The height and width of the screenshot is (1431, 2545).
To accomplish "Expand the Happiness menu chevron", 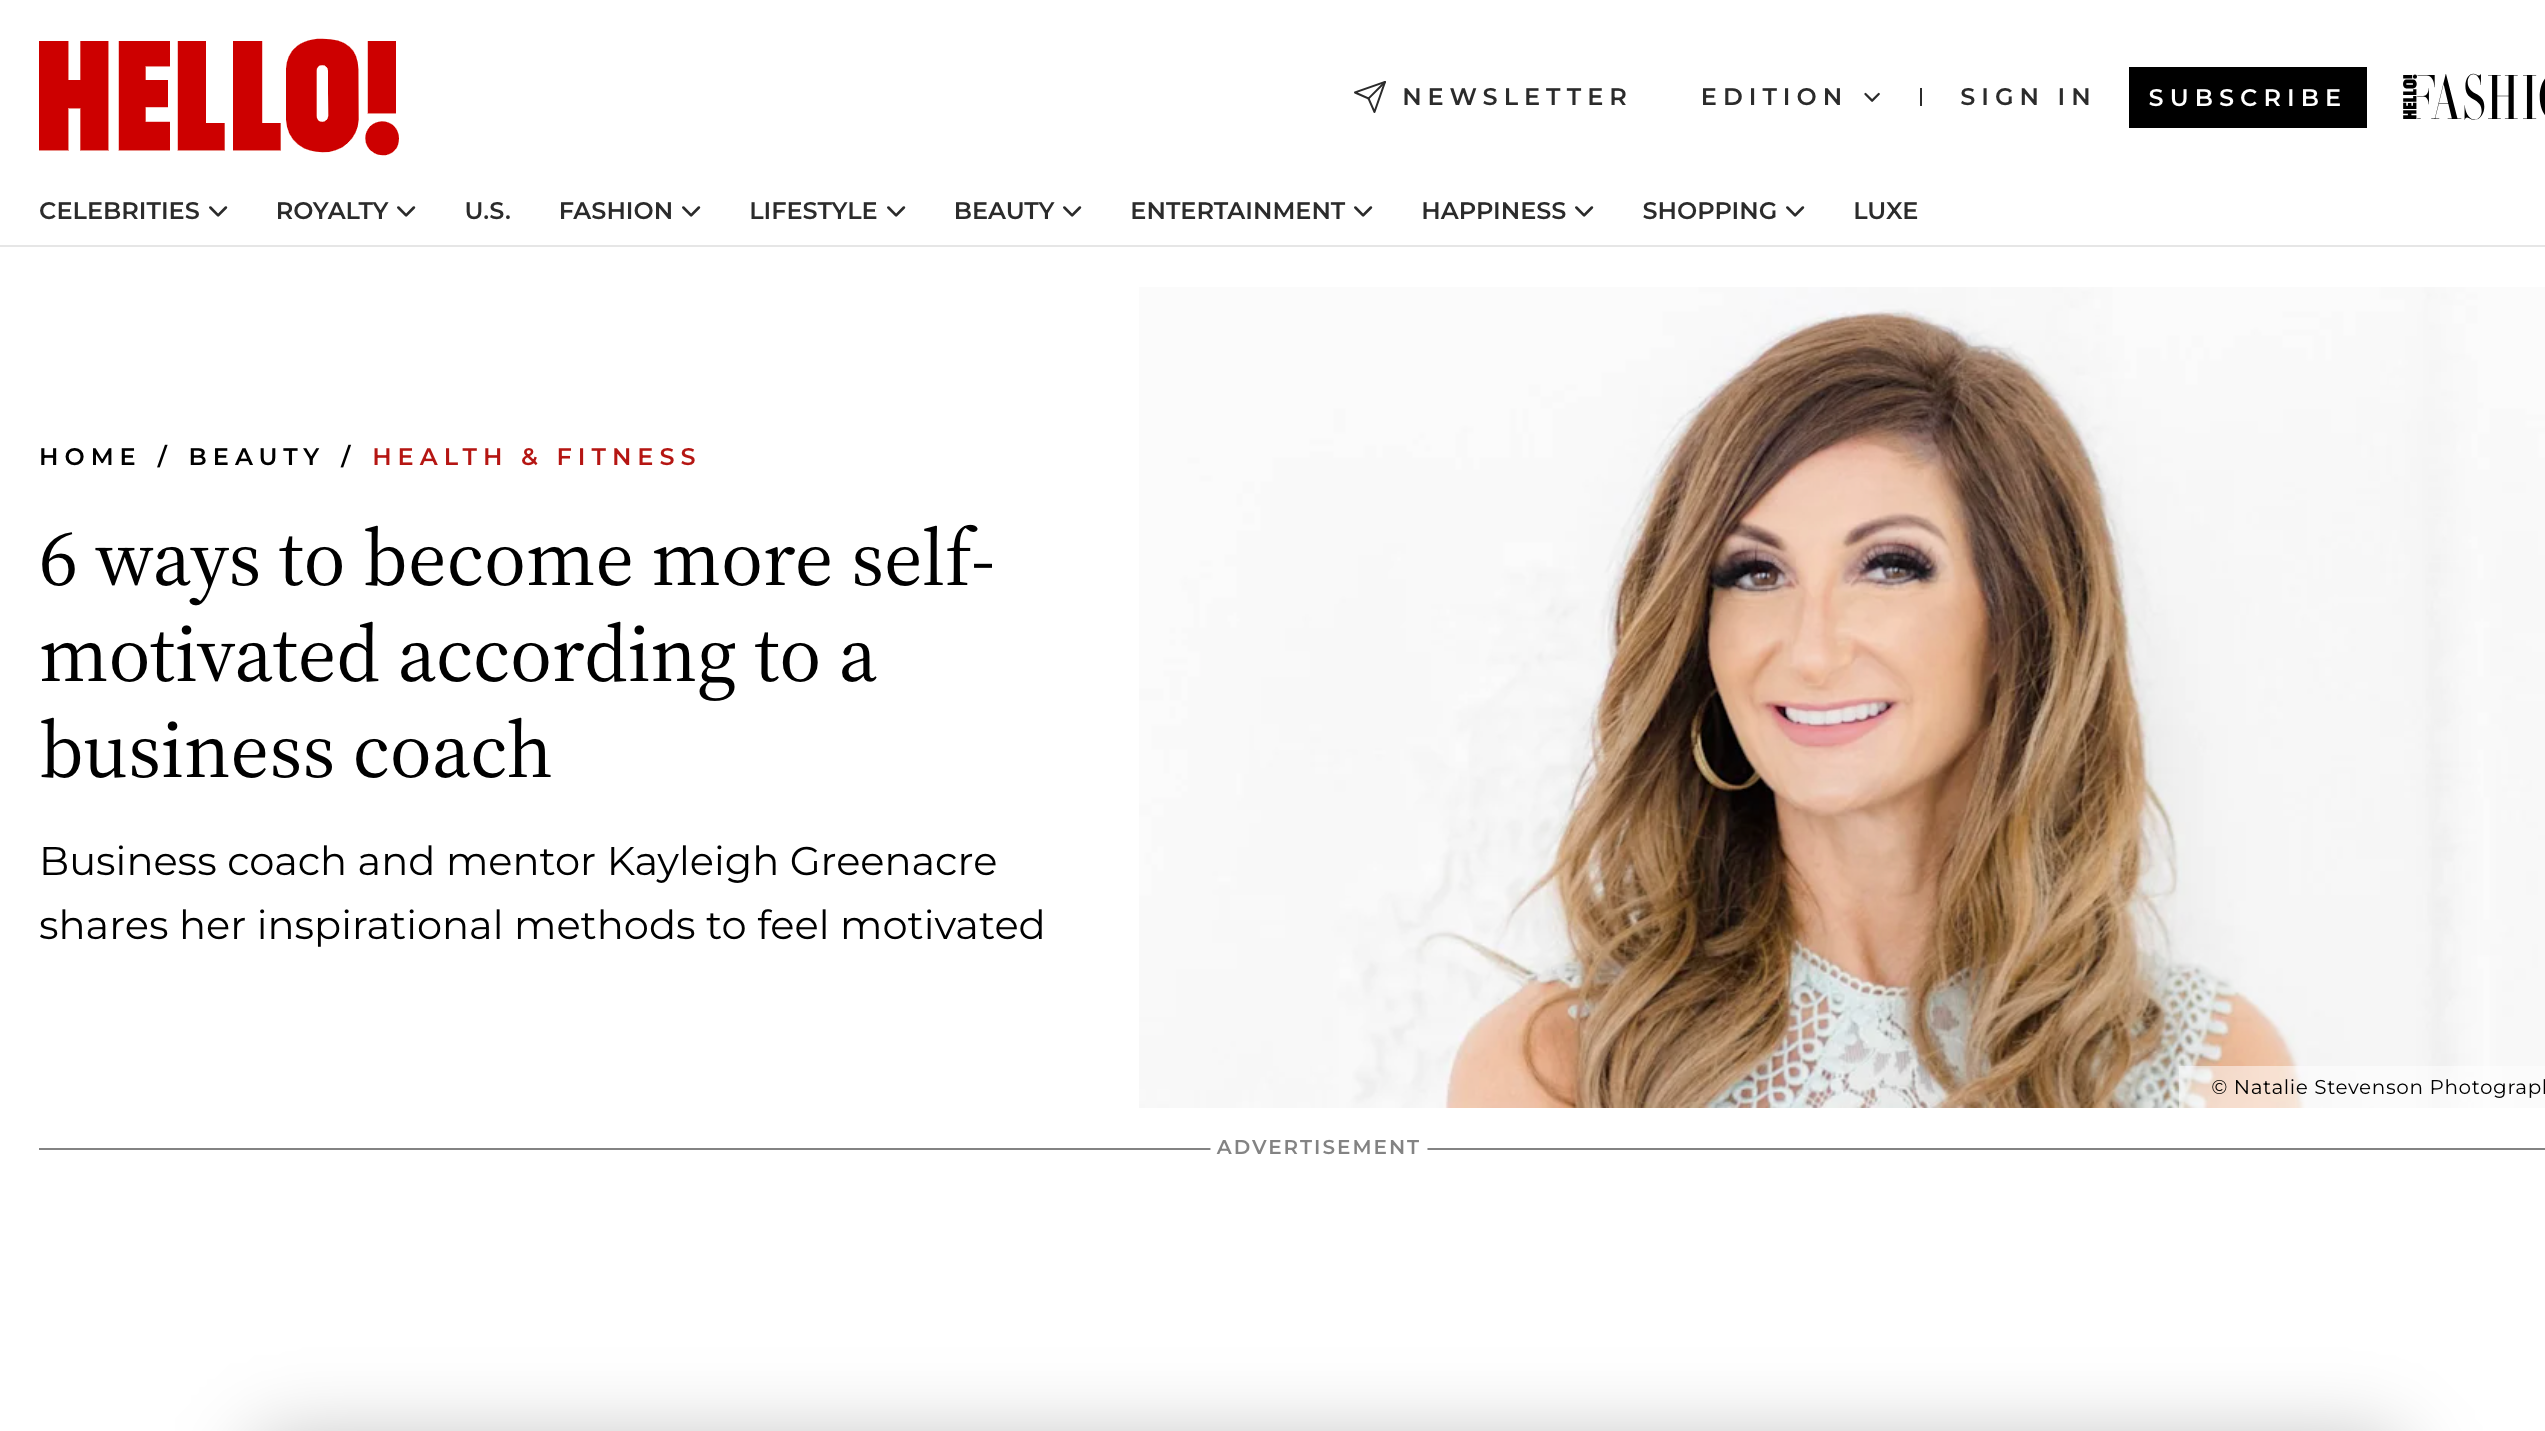I will (1584, 211).
